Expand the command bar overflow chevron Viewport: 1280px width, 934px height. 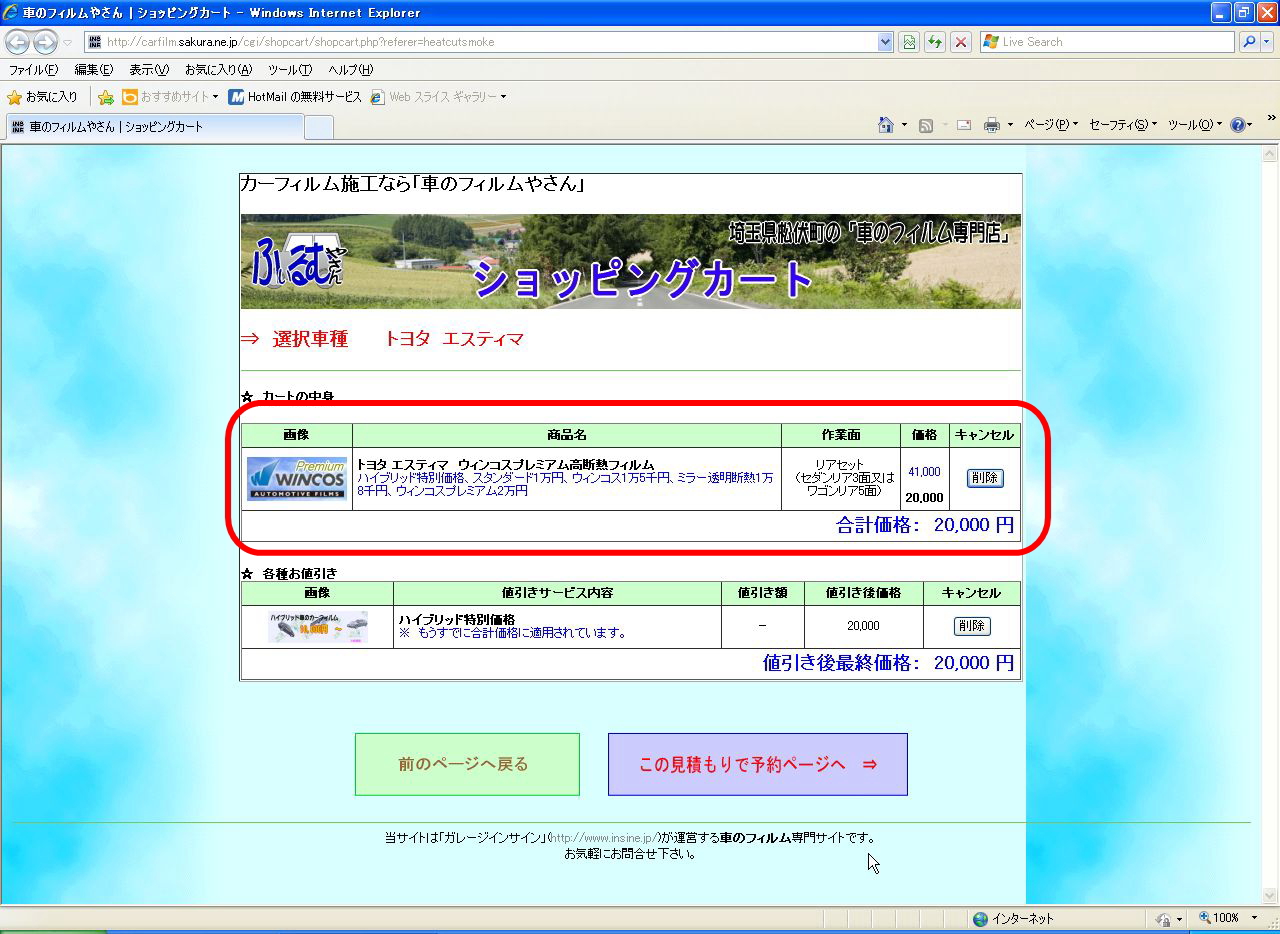point(1272,119)
